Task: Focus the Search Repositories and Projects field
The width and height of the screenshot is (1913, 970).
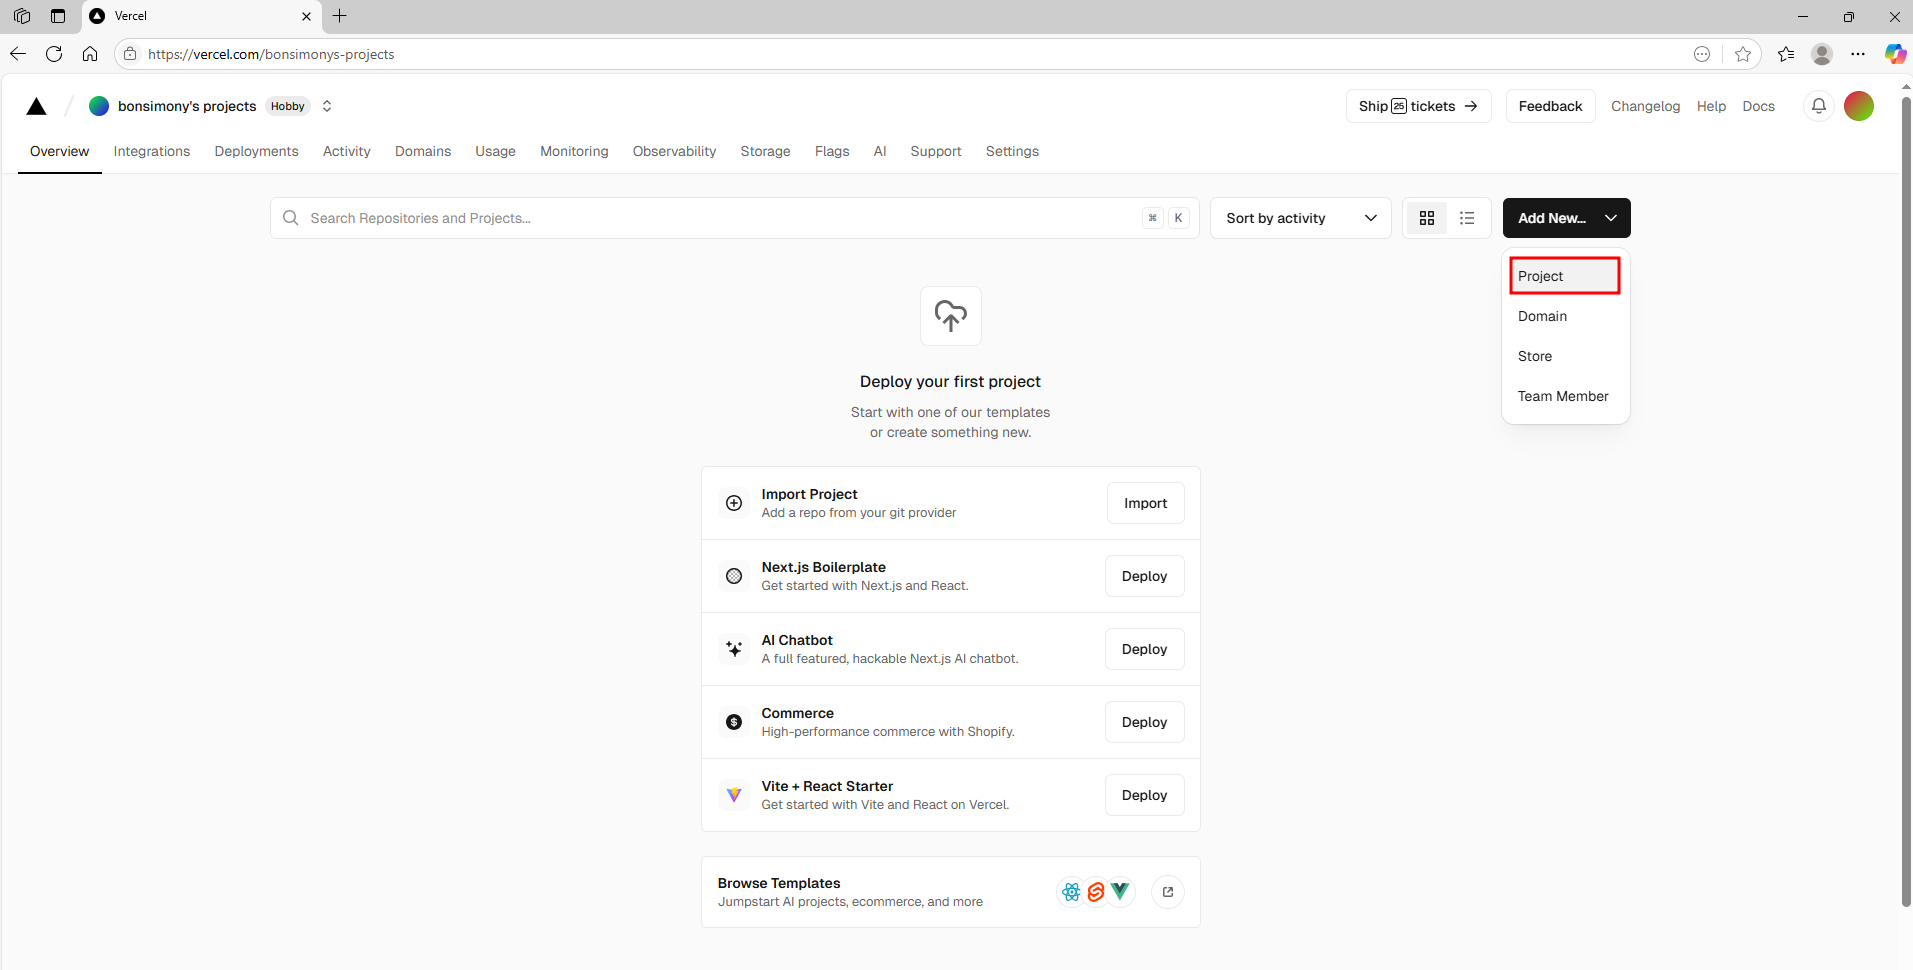Action: coord(734,218)
